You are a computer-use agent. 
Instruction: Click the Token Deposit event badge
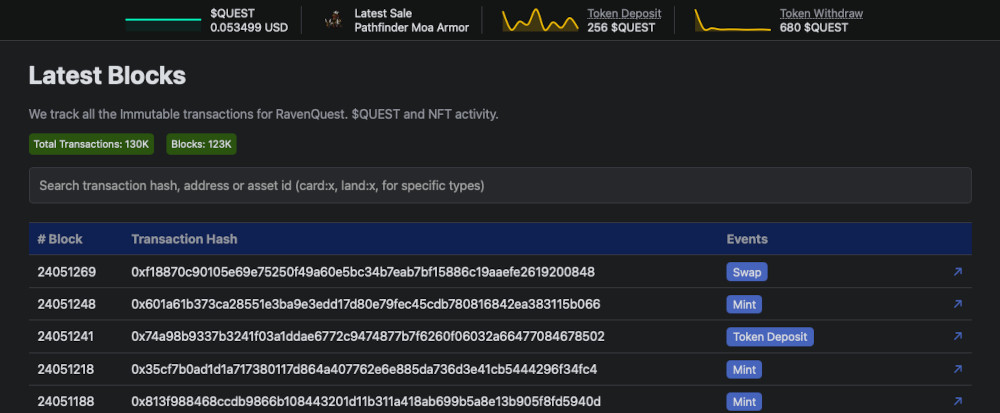769,337
